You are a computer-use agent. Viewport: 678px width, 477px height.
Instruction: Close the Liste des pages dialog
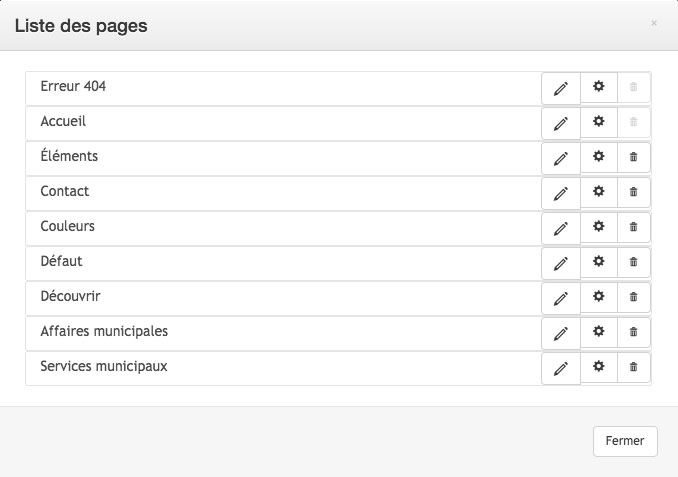pyautogui.click(x=654, y=23)
